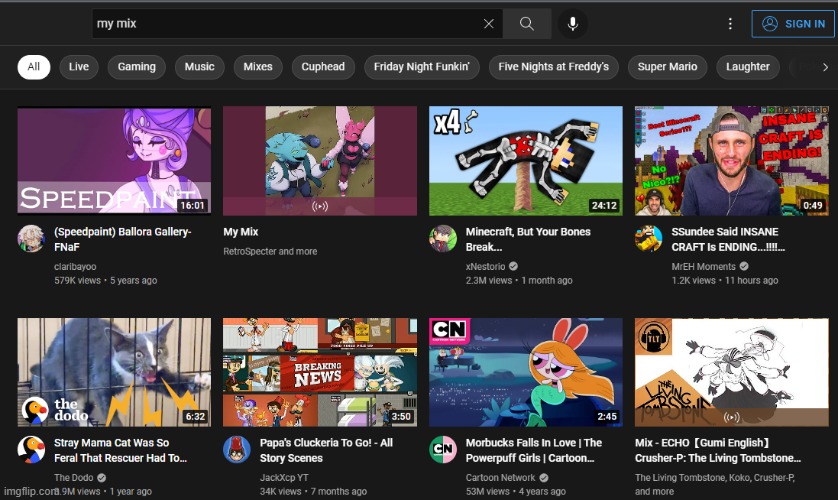The image size is (838, 500).
Task: Open MrEH Moments channel avatar
Action: pos(649,238)
